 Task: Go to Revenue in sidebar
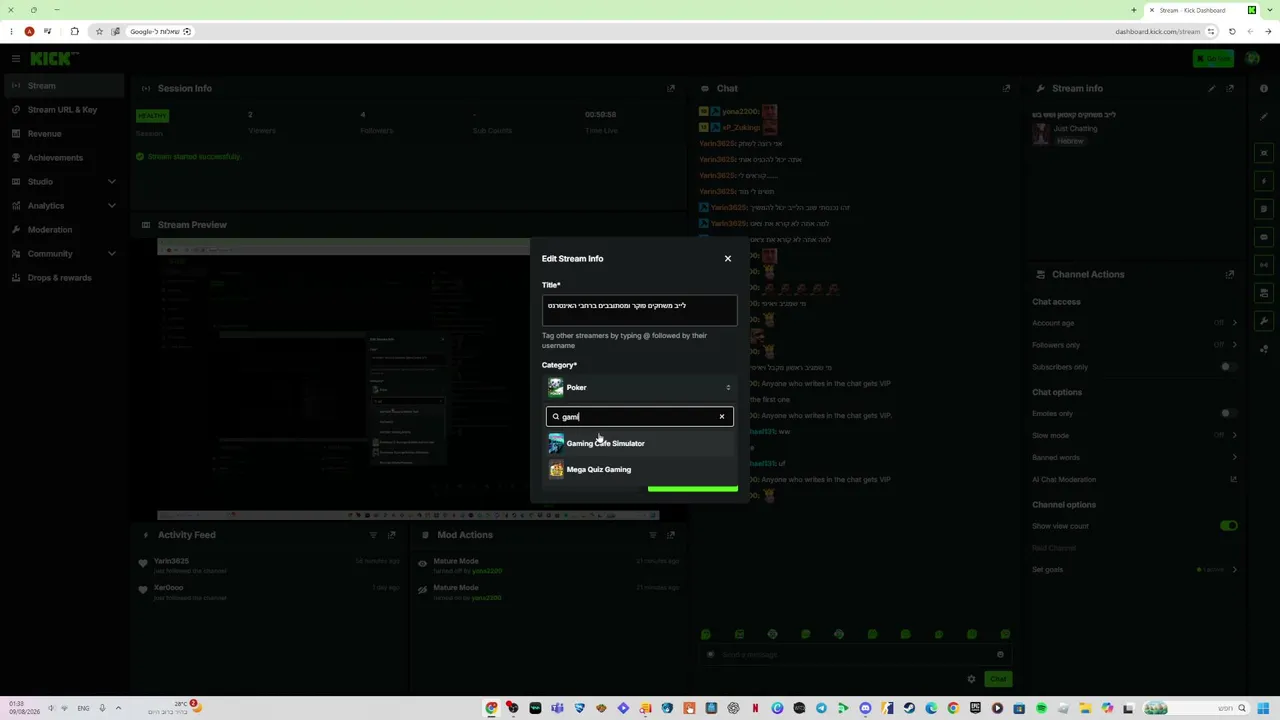pos(64,134)
